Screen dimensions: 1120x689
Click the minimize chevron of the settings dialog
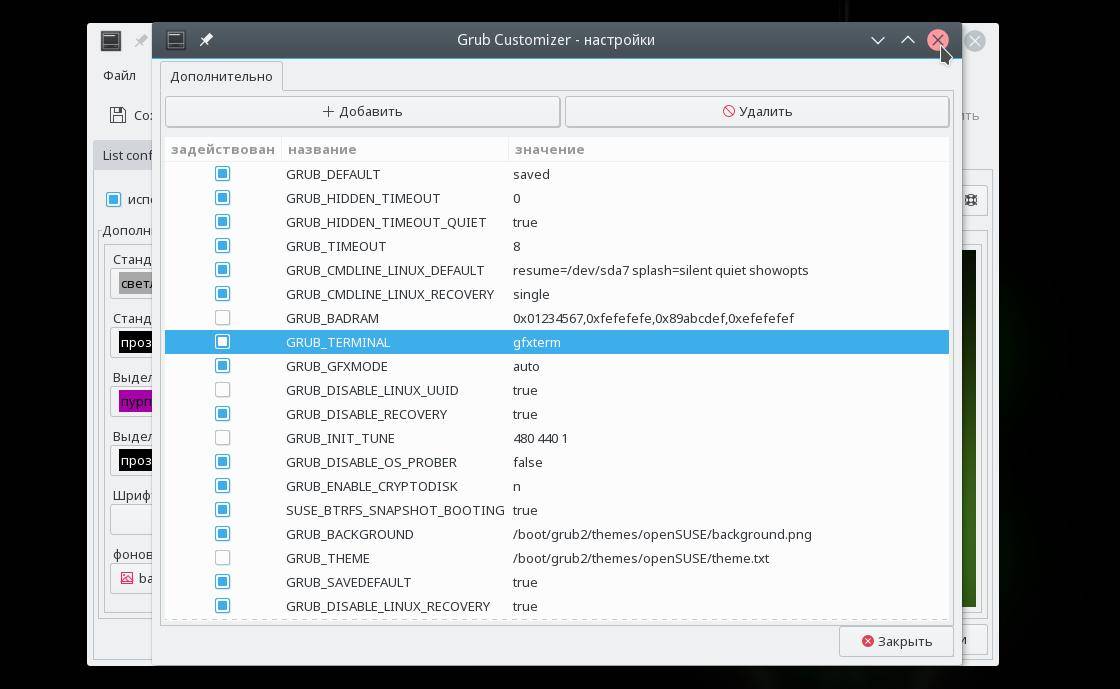pyautogui.click(x=878, y=40)
